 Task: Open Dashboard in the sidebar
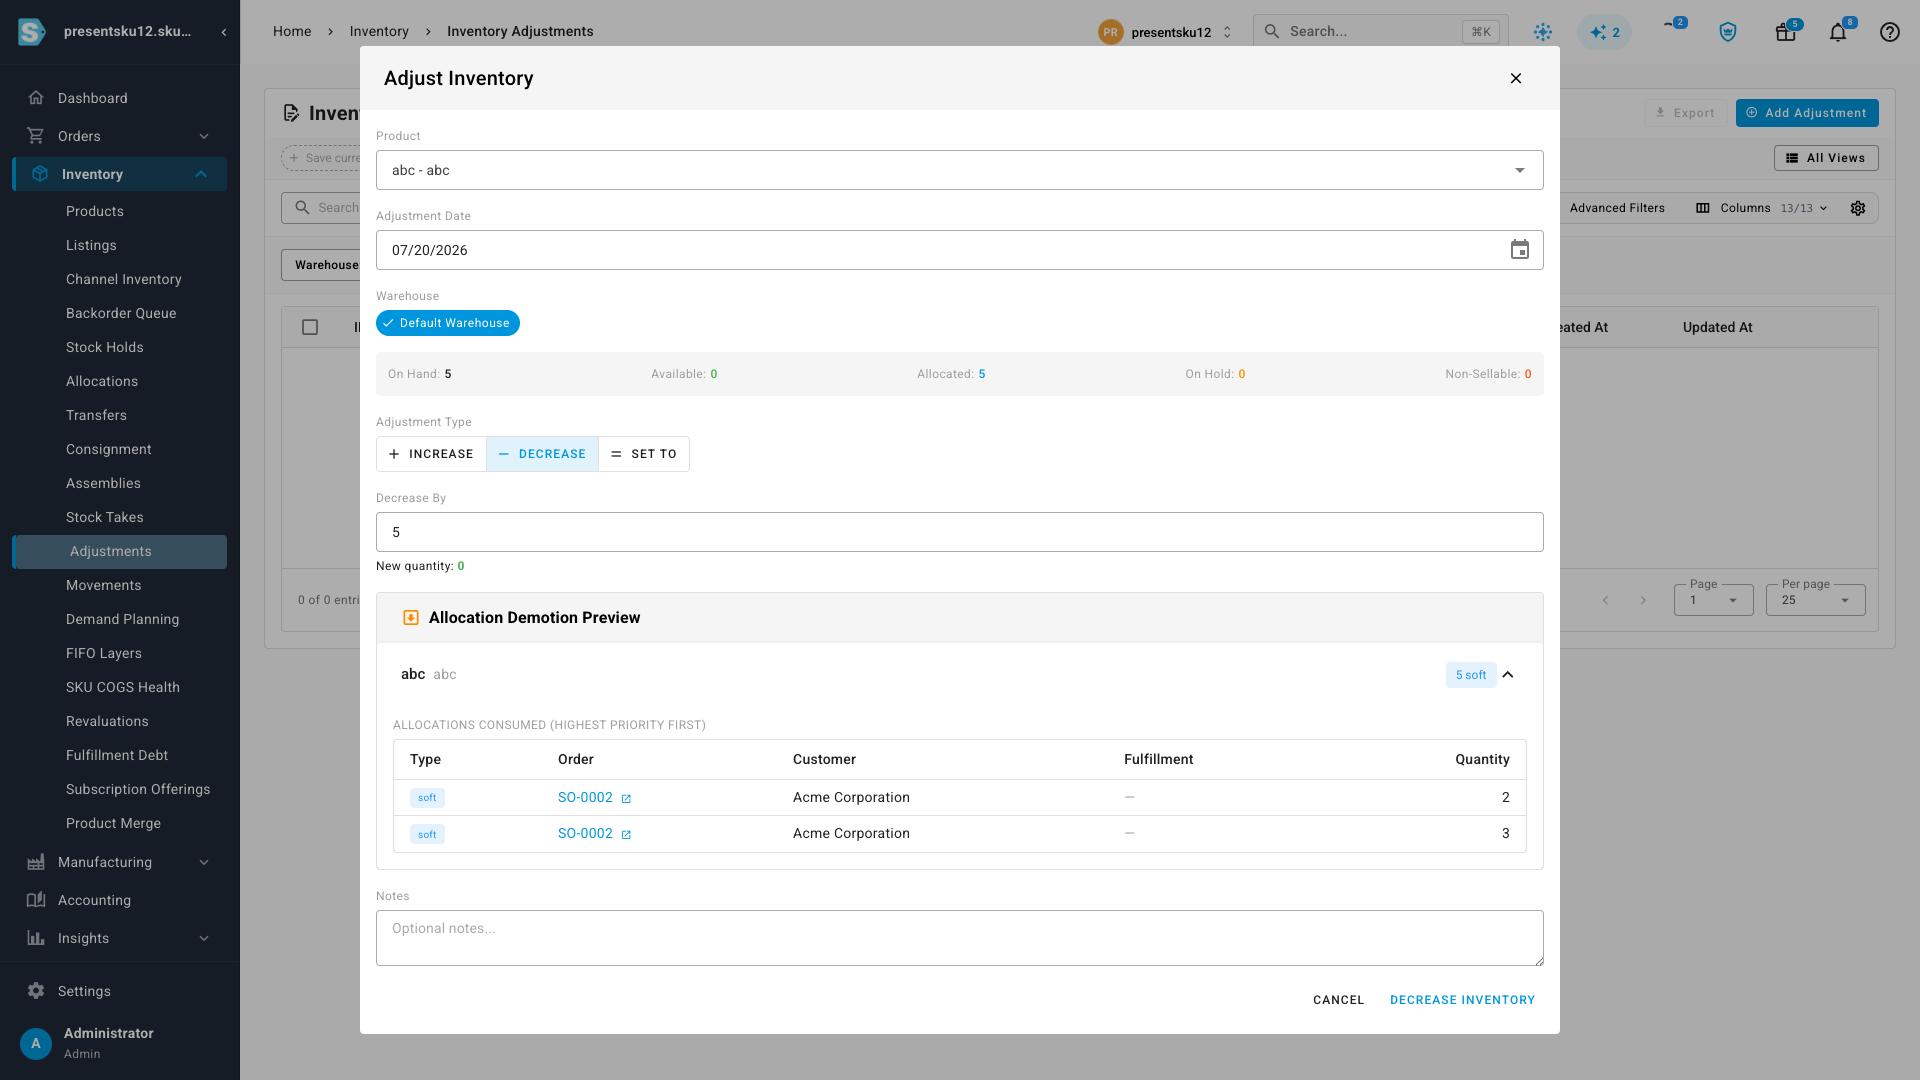[92, 98]
